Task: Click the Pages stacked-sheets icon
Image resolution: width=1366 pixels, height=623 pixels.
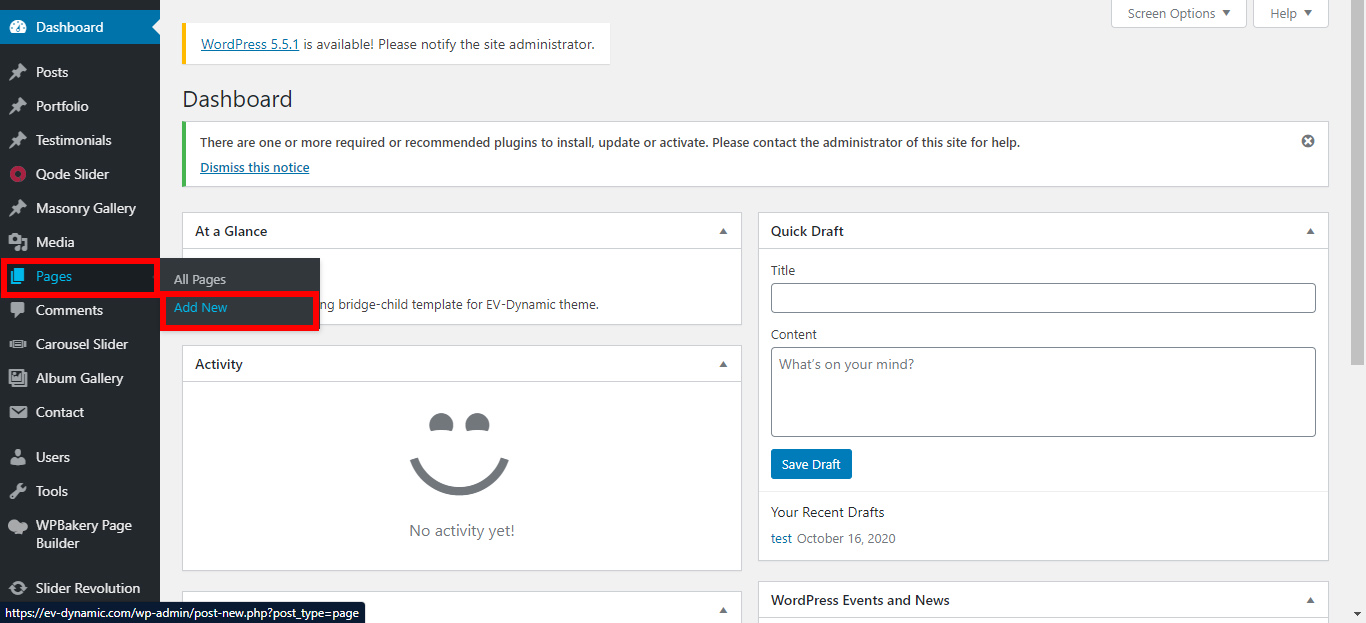Action: click(18, 276)
